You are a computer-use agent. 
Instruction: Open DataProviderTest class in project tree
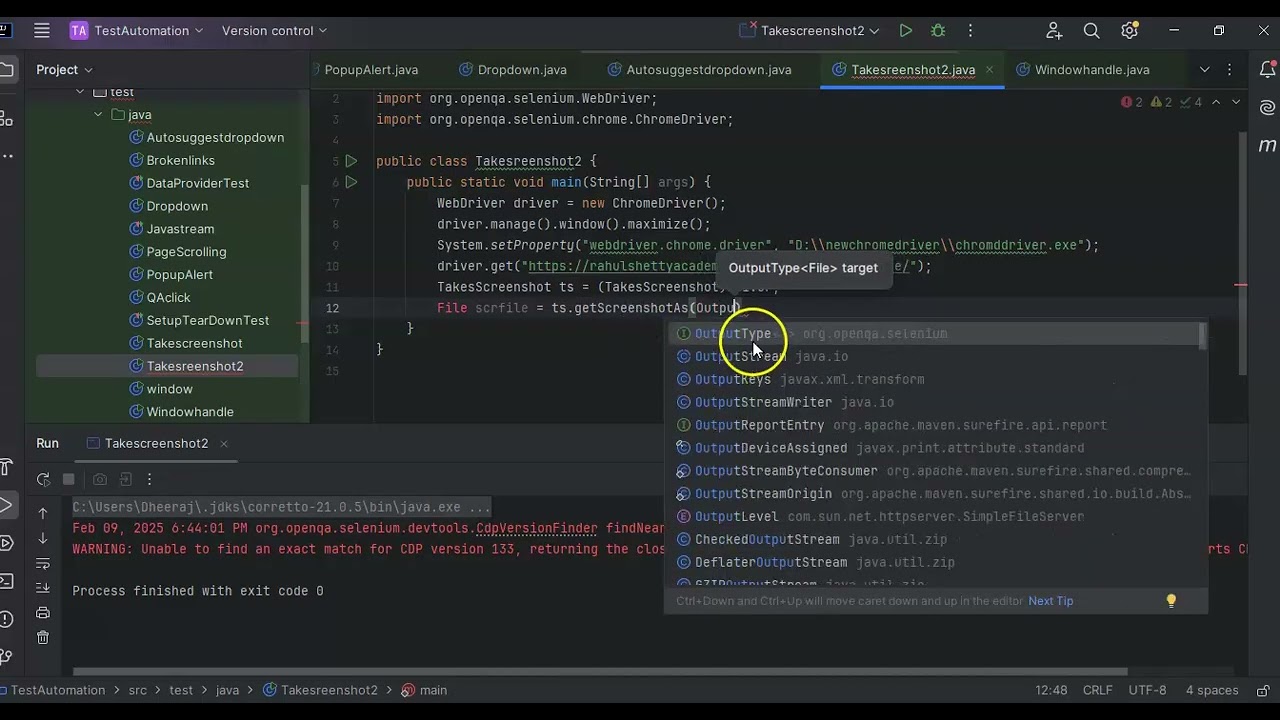pyautogui.click(x=197, y=184)
